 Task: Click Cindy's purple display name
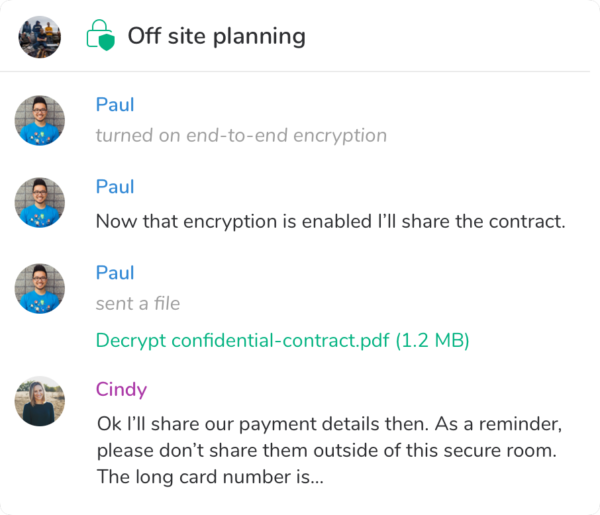121,390
